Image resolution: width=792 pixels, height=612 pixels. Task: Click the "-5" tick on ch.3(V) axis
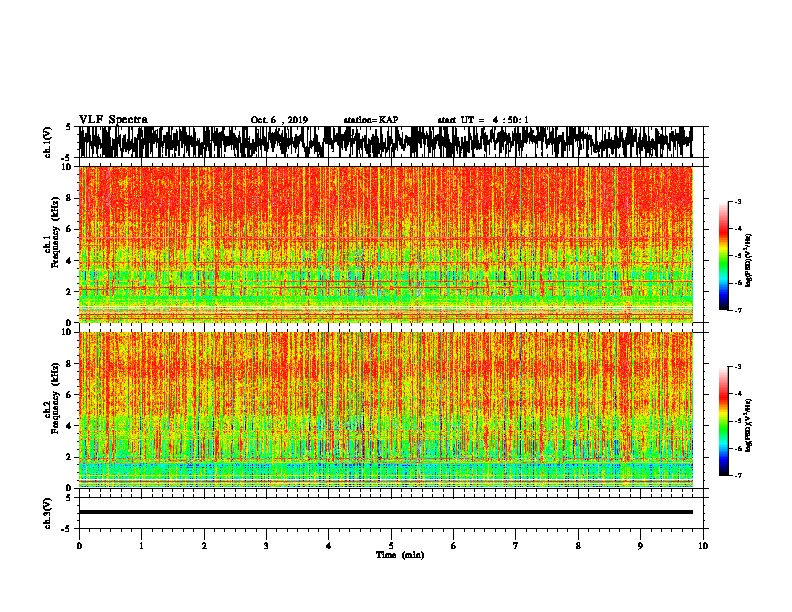click(x=67, y=529)
